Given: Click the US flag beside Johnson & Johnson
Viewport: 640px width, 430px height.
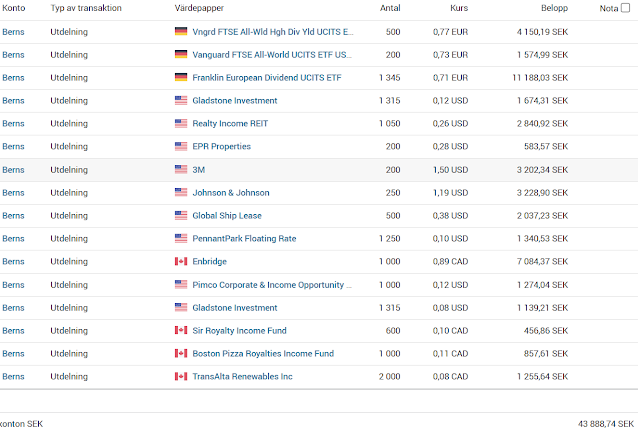Looking at the screenshot, I should coord(181,192).
